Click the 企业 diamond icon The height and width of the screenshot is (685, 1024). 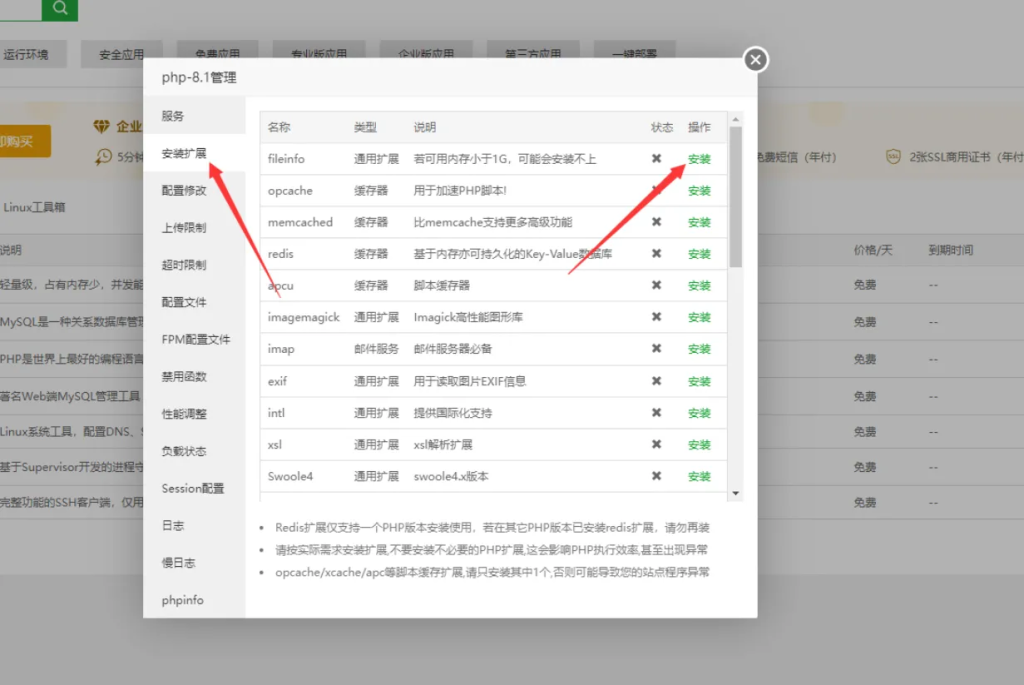tap(100, 123)
